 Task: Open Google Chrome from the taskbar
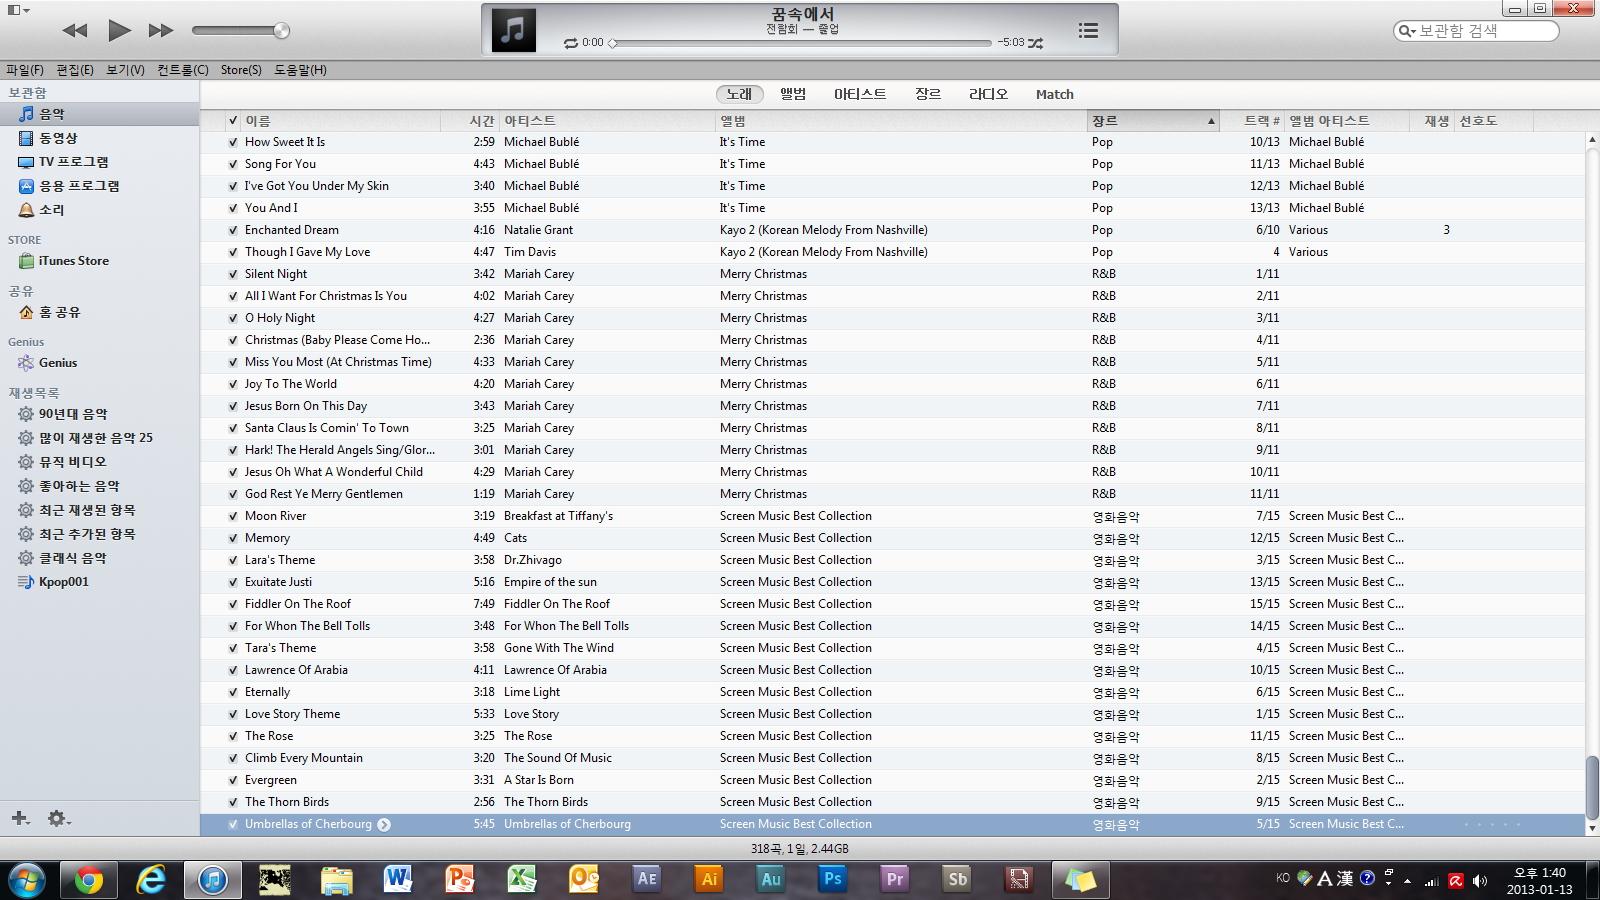(88, 880)
